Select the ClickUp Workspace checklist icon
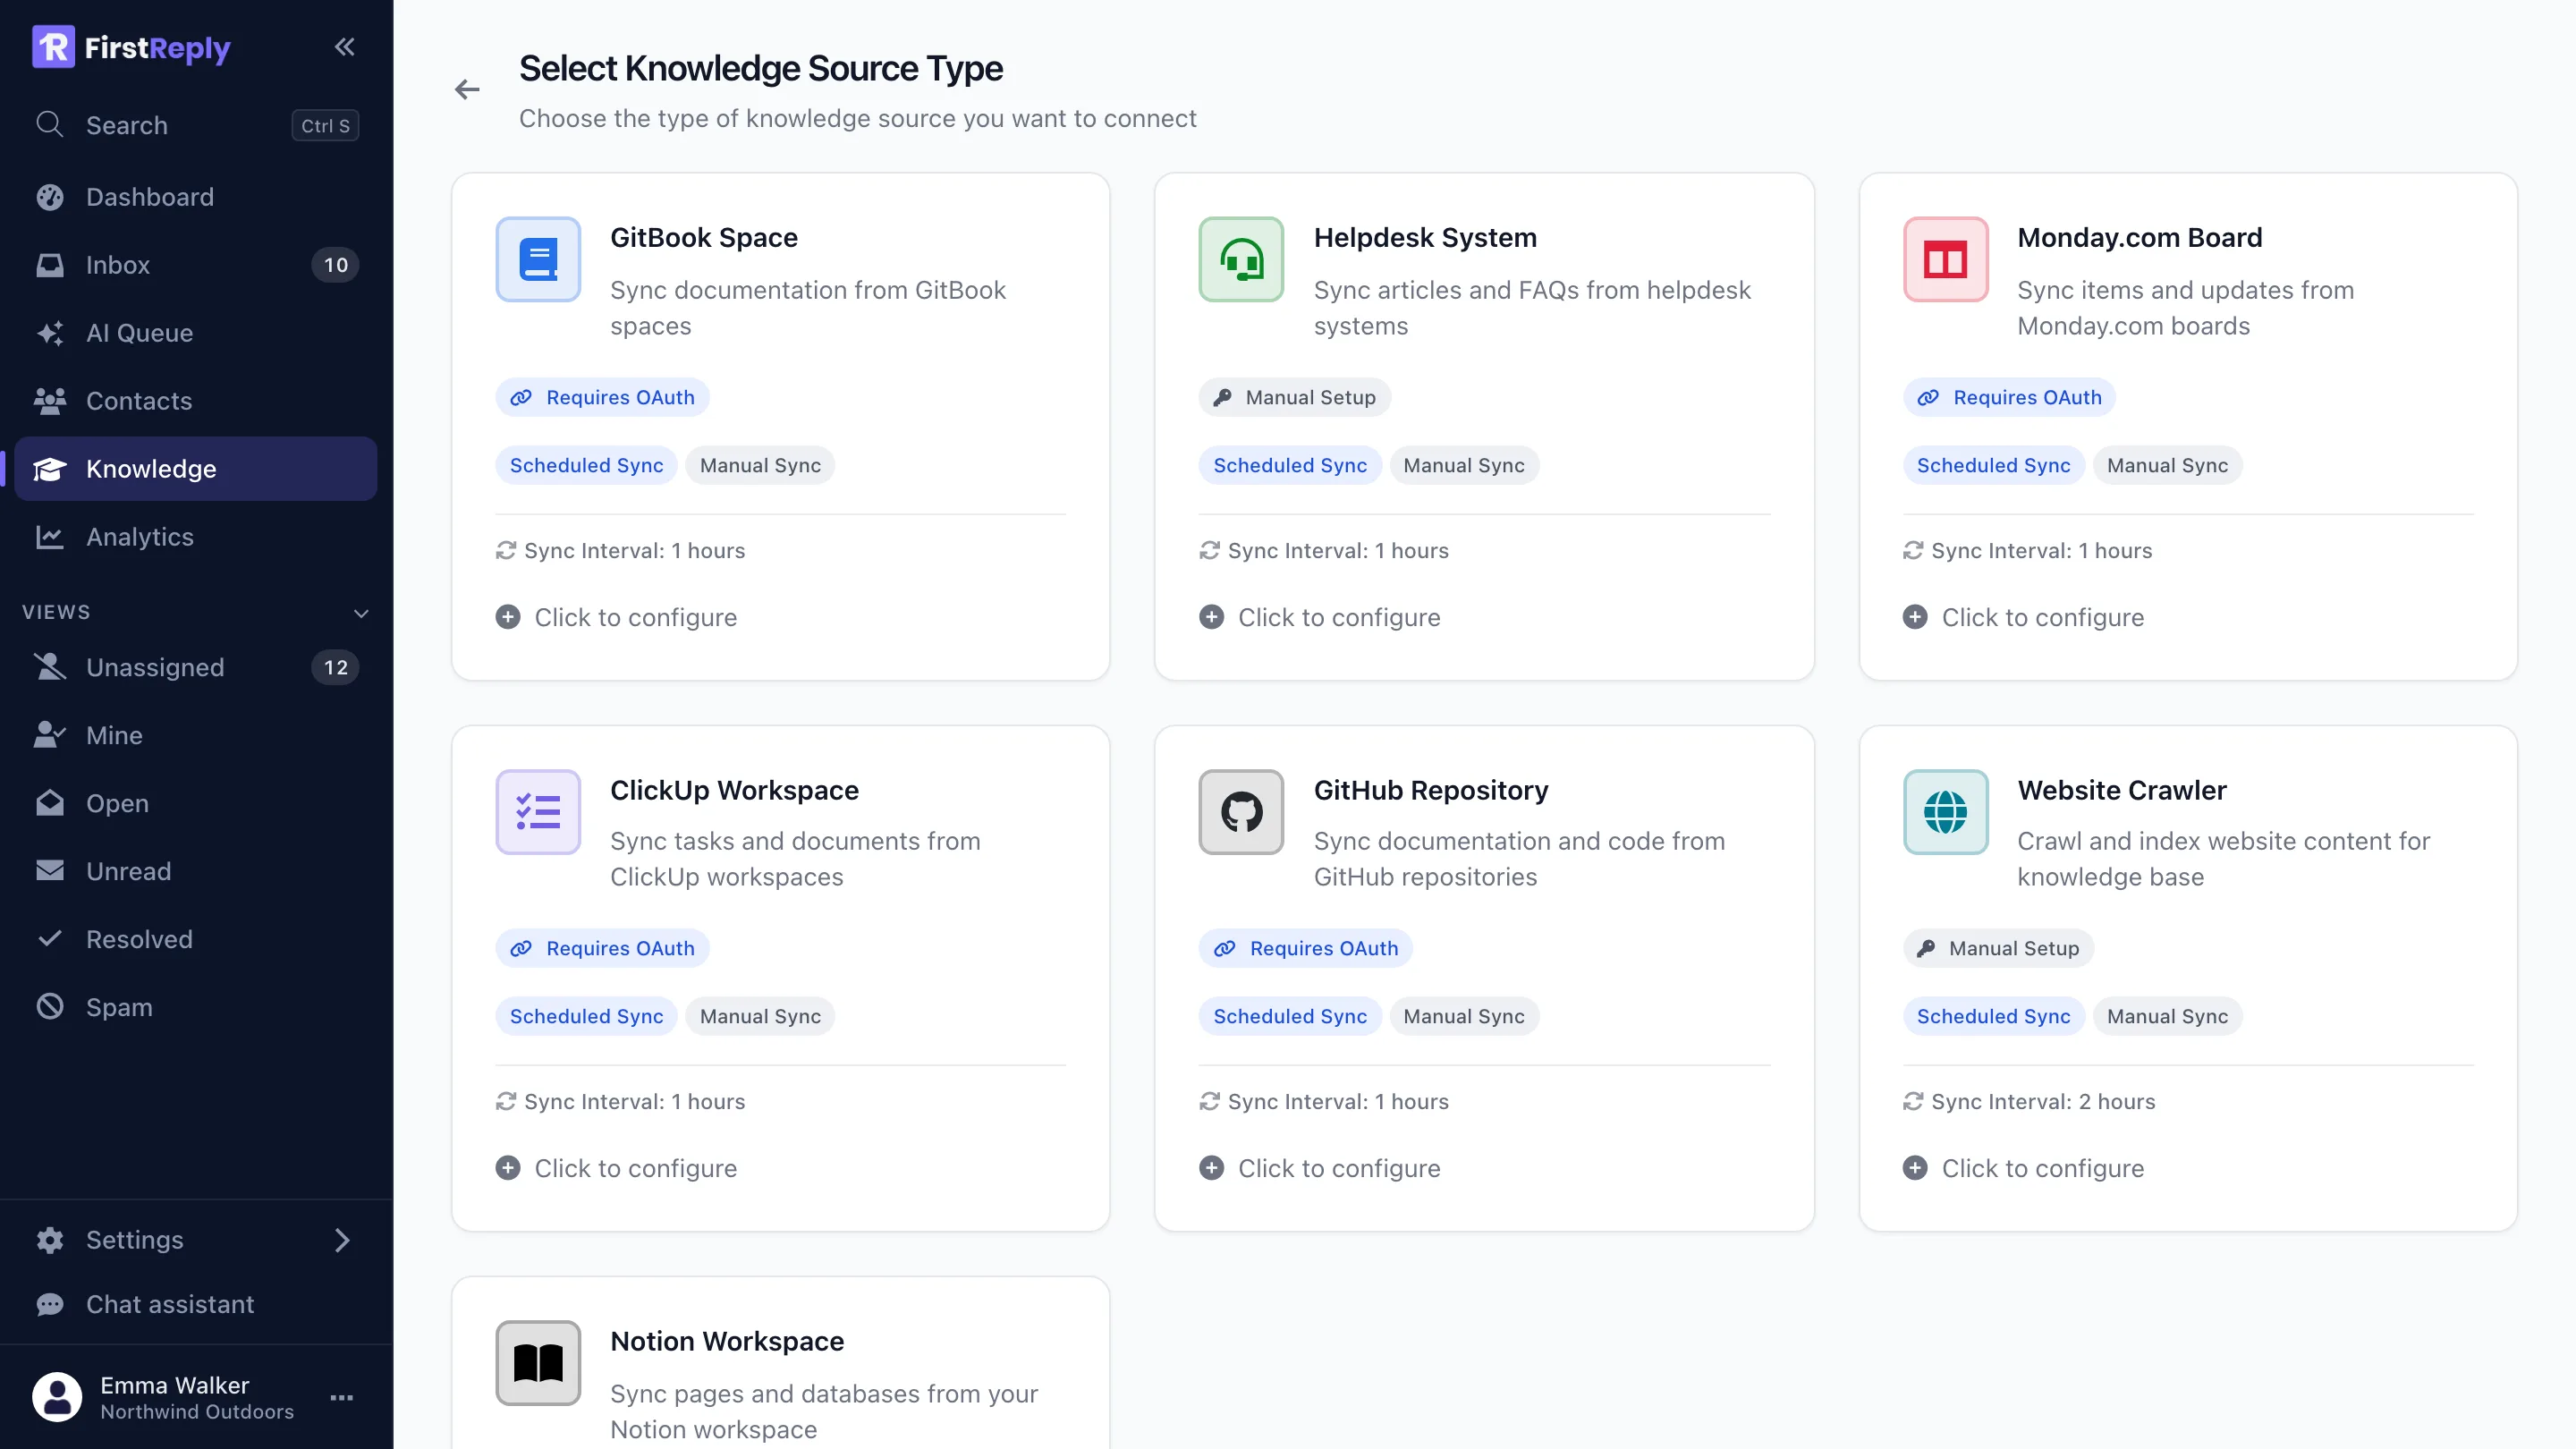The image size is (2576, 1449). coord(538,811)
